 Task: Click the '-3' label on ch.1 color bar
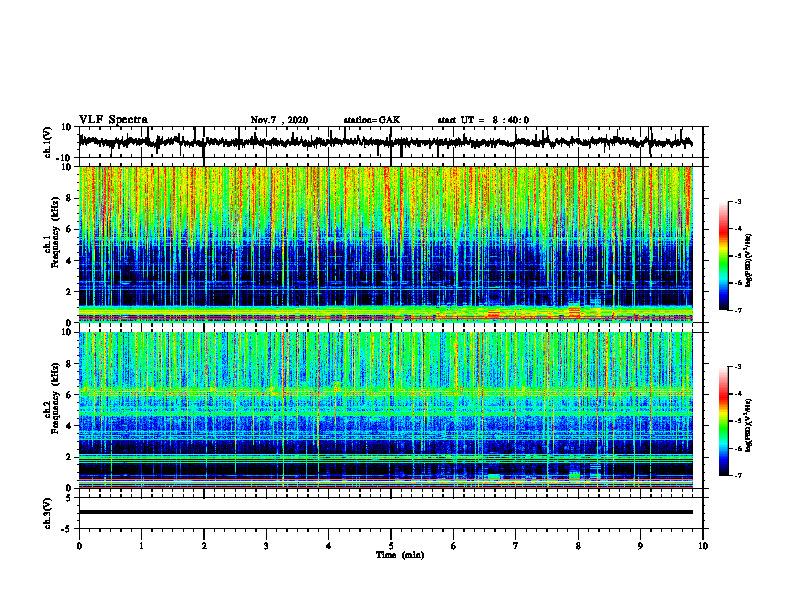click(x=737, y=202)
